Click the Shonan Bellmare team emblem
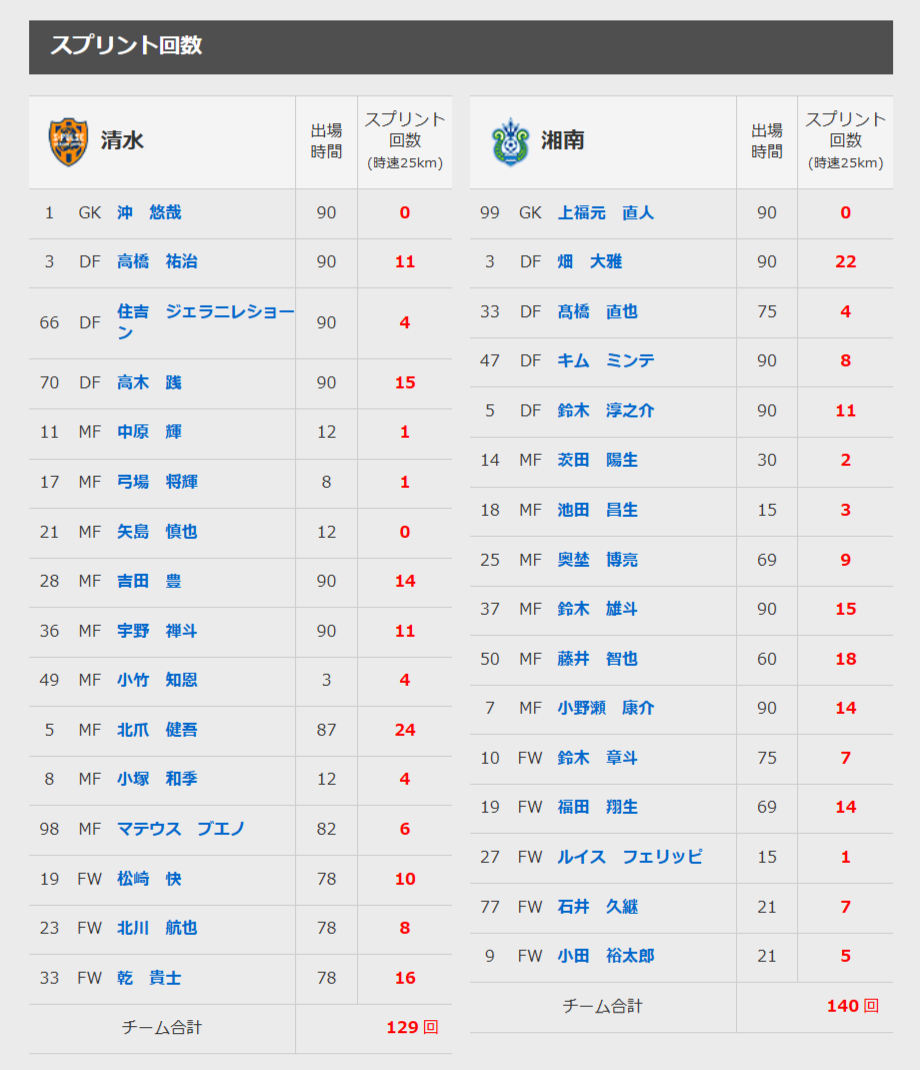Image resolution: width=920 pixels, height=1070 pixels. 509,141
